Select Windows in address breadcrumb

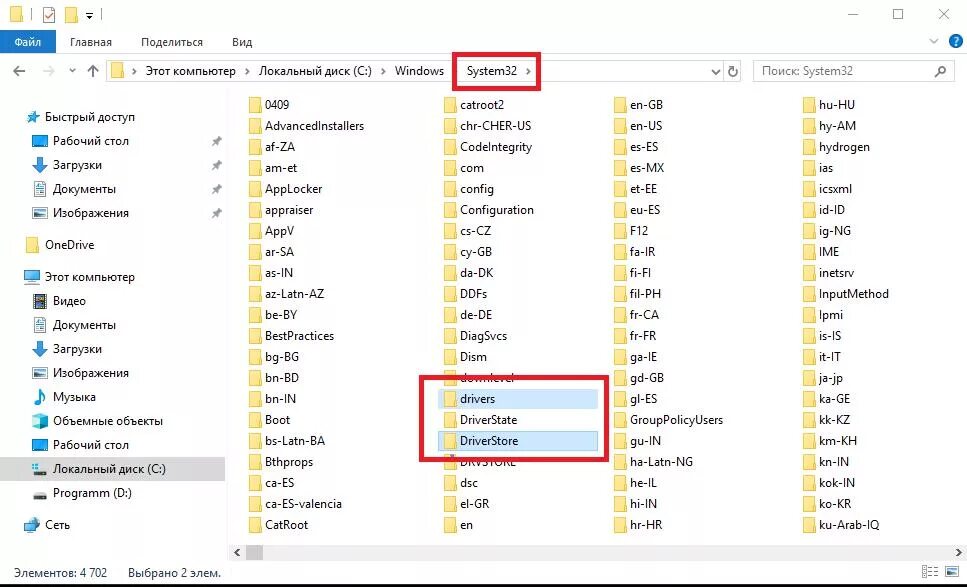[419, 71]
